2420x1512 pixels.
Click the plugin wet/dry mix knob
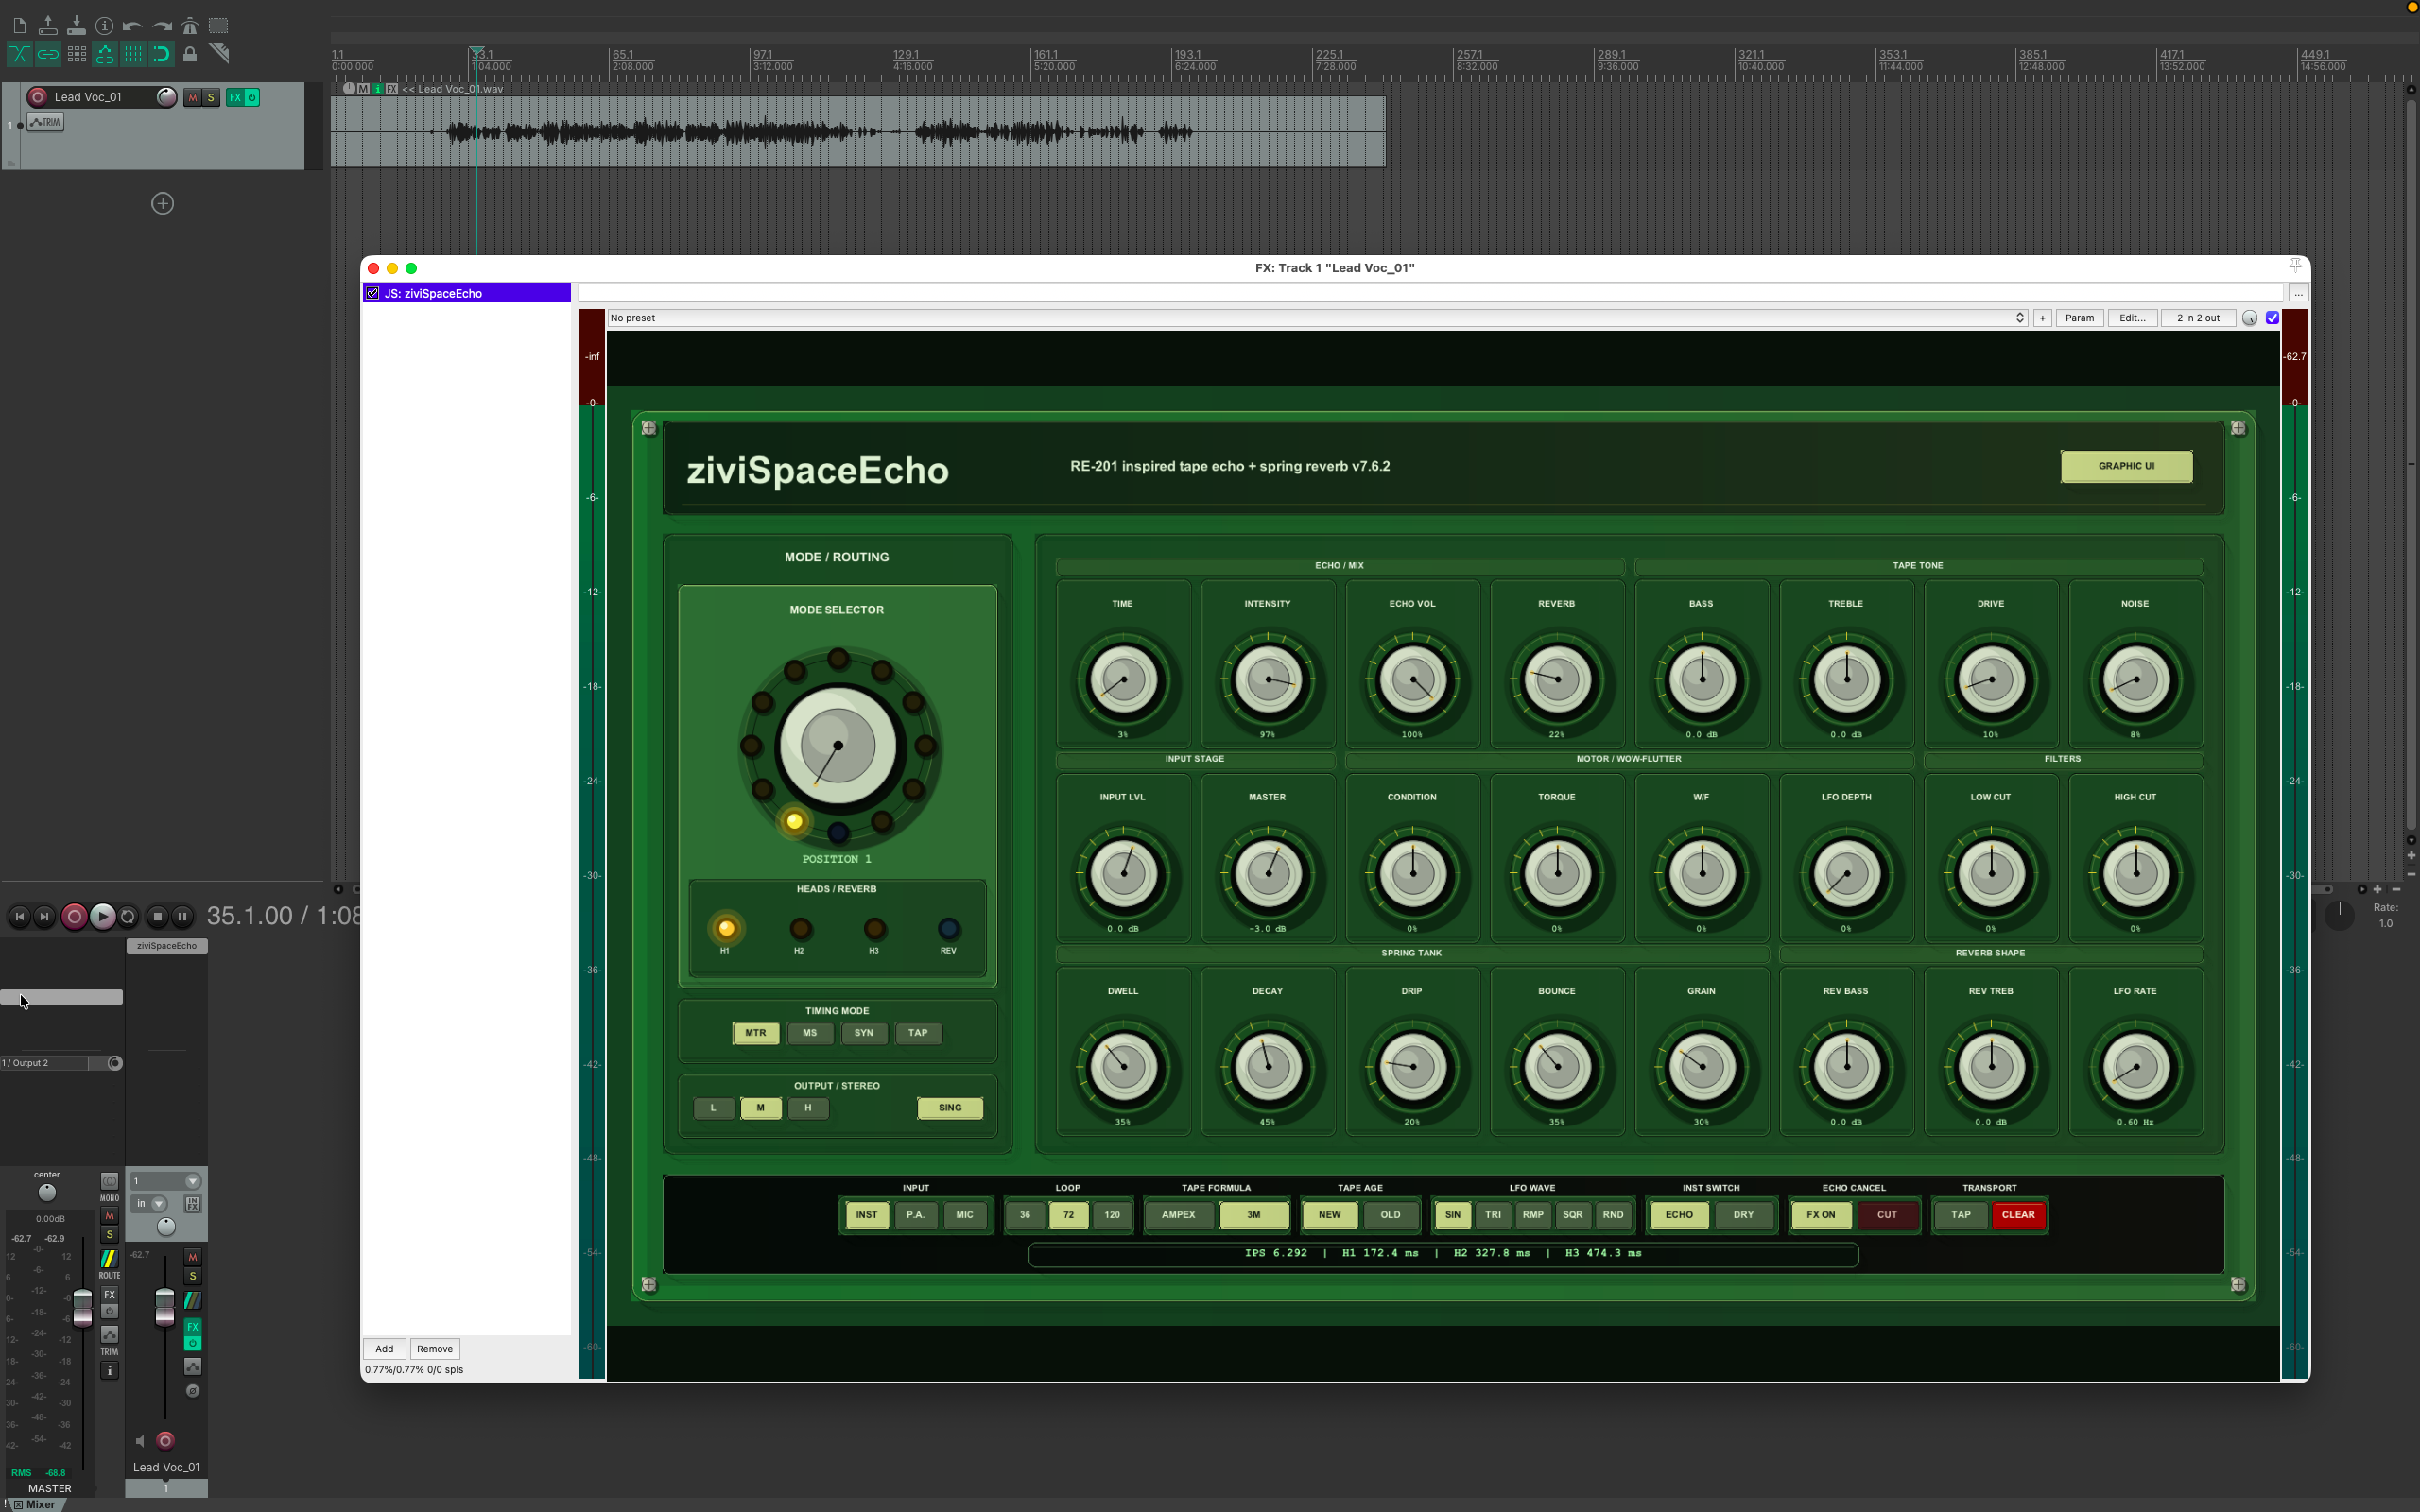coord(2250,318)
